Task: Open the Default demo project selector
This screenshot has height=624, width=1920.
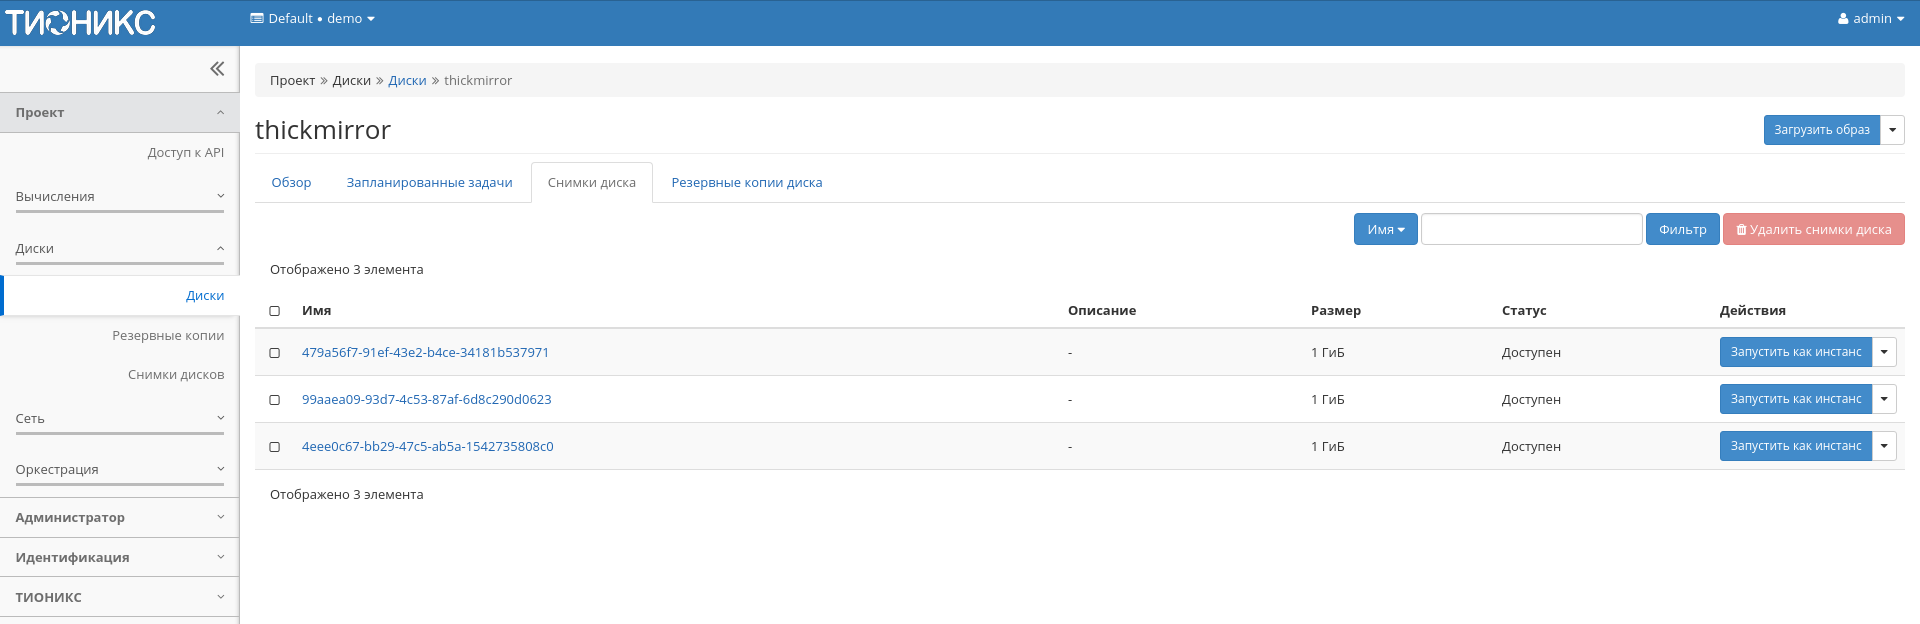Action: tap(312, 19)
